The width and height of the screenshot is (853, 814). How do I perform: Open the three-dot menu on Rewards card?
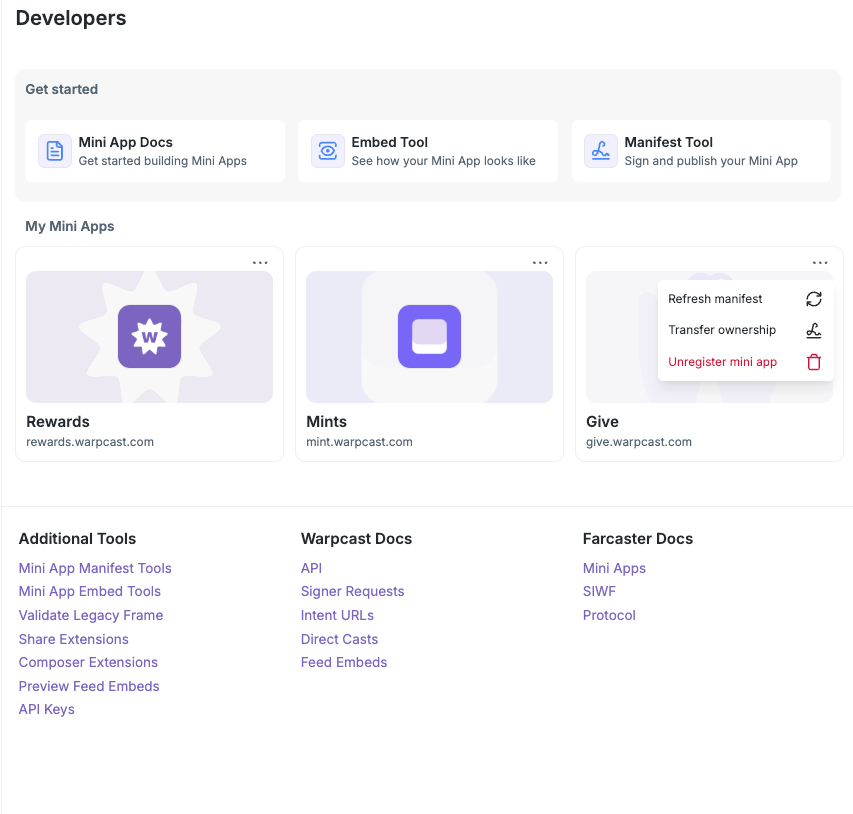point(260,263)
